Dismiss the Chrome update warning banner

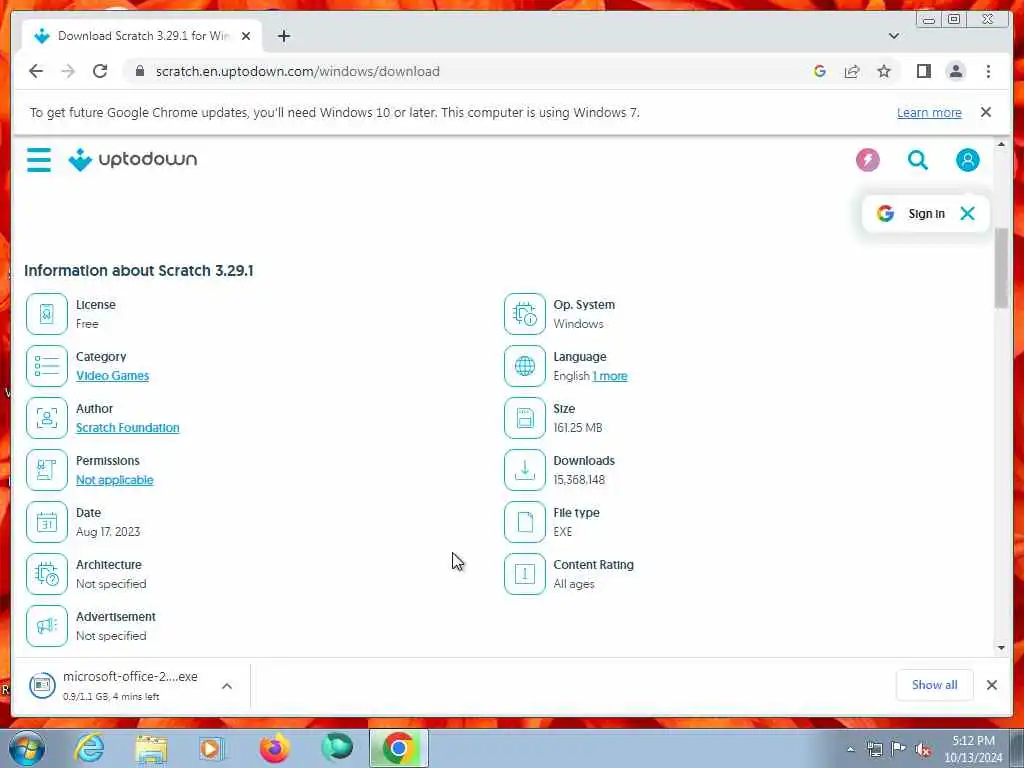(x=985, y=112)
